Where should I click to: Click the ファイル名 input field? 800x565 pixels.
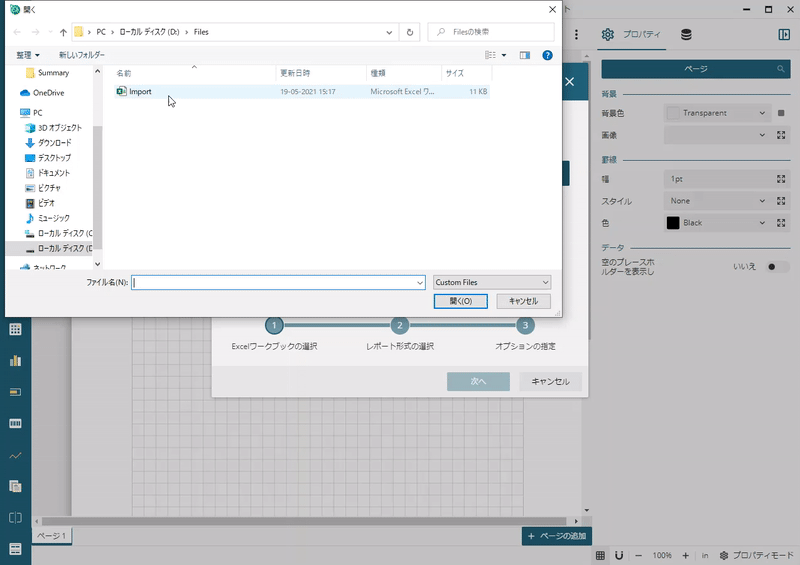[x=278, y=283]
